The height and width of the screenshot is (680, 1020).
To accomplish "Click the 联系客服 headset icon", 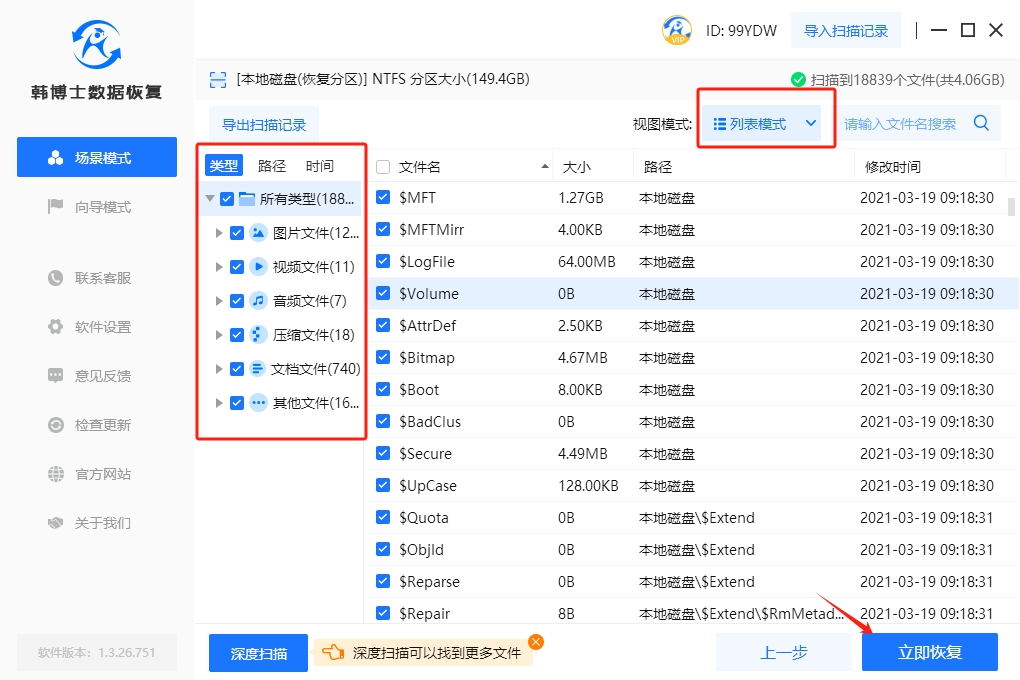I will point(56,278).
